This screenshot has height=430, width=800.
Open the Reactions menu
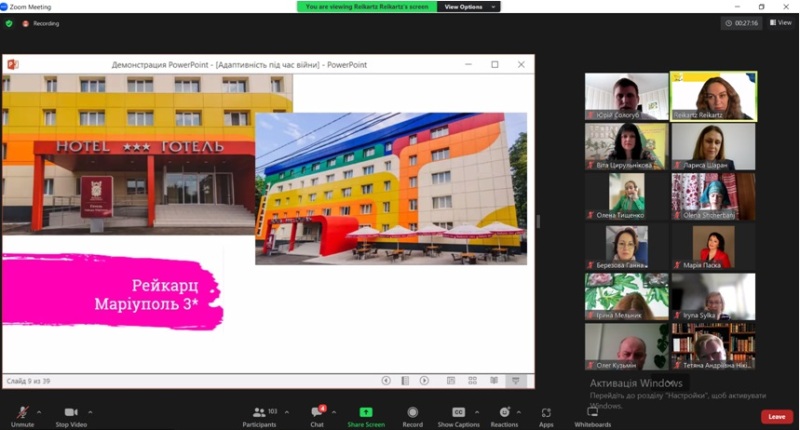504,416
